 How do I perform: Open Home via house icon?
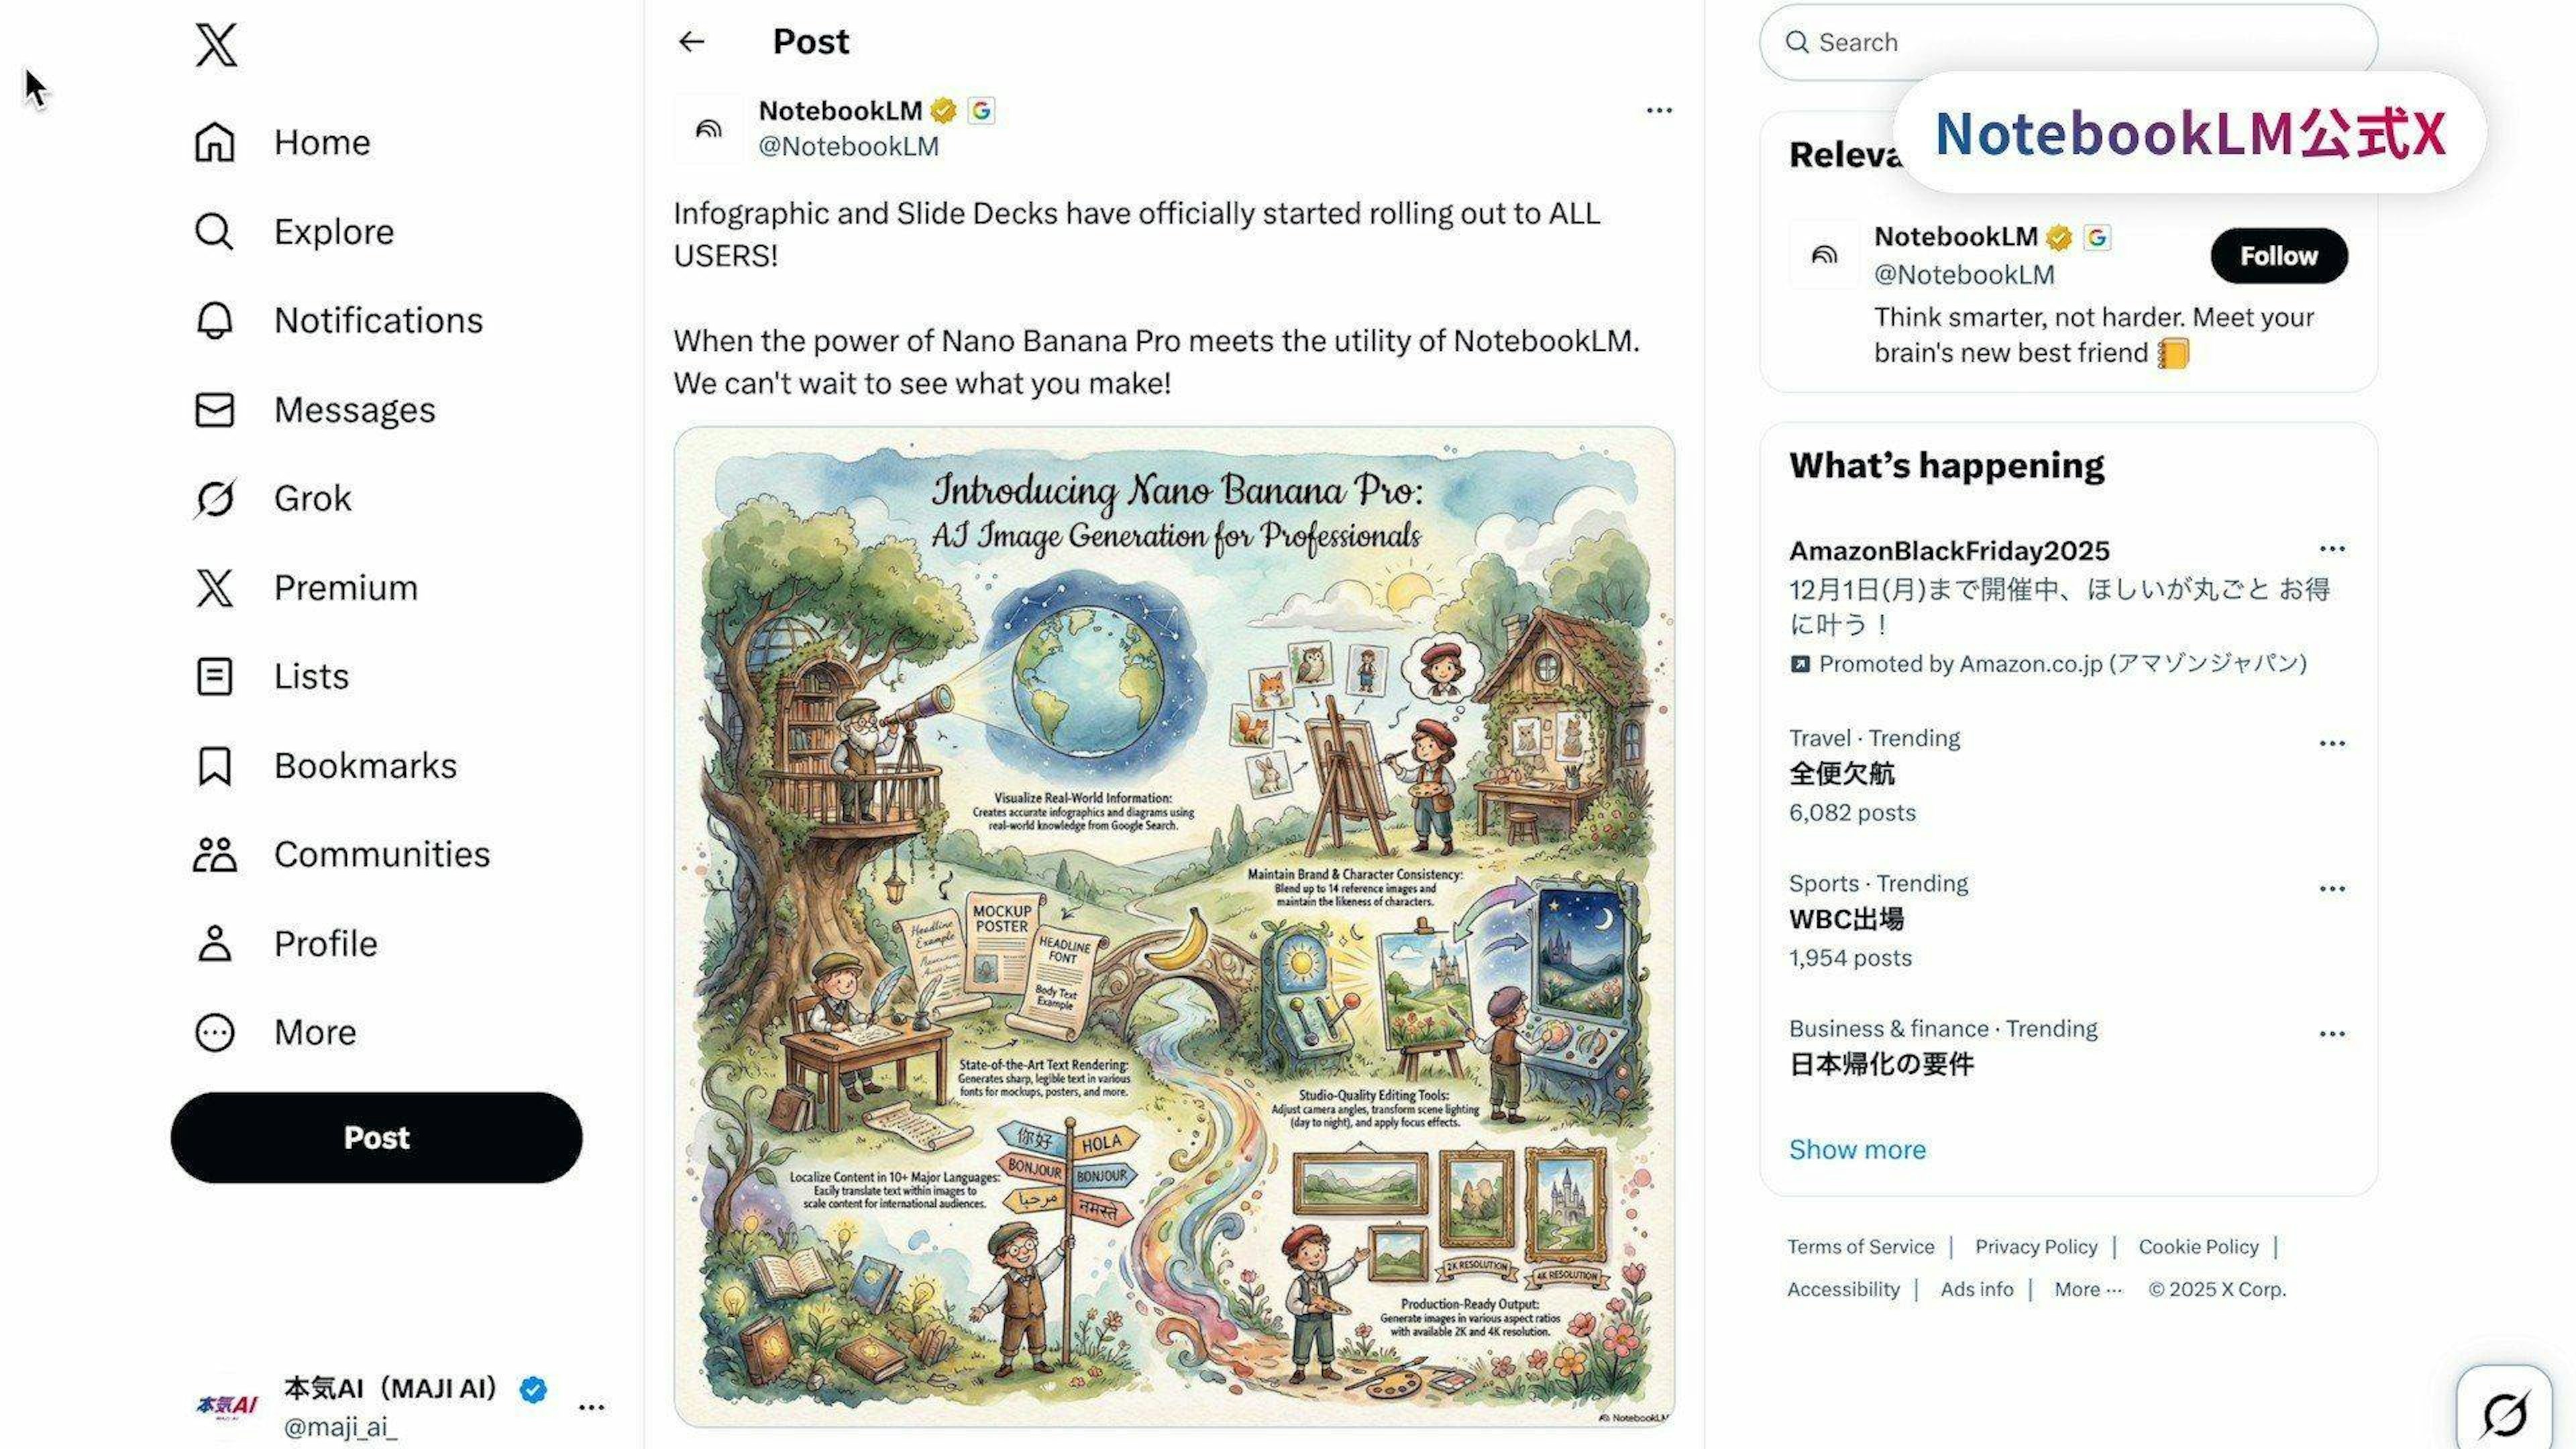[x=214, y=142]
